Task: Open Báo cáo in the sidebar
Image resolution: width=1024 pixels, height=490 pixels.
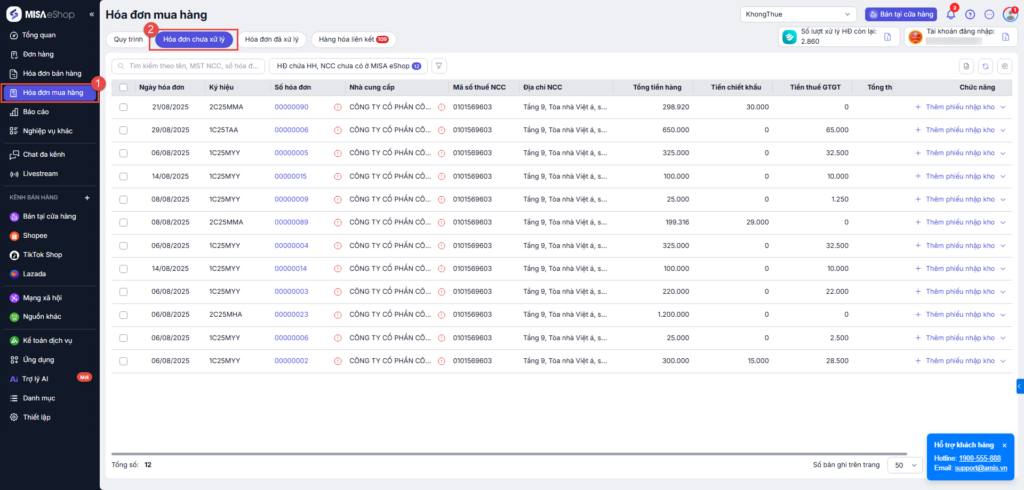Action: pos(36,112)
